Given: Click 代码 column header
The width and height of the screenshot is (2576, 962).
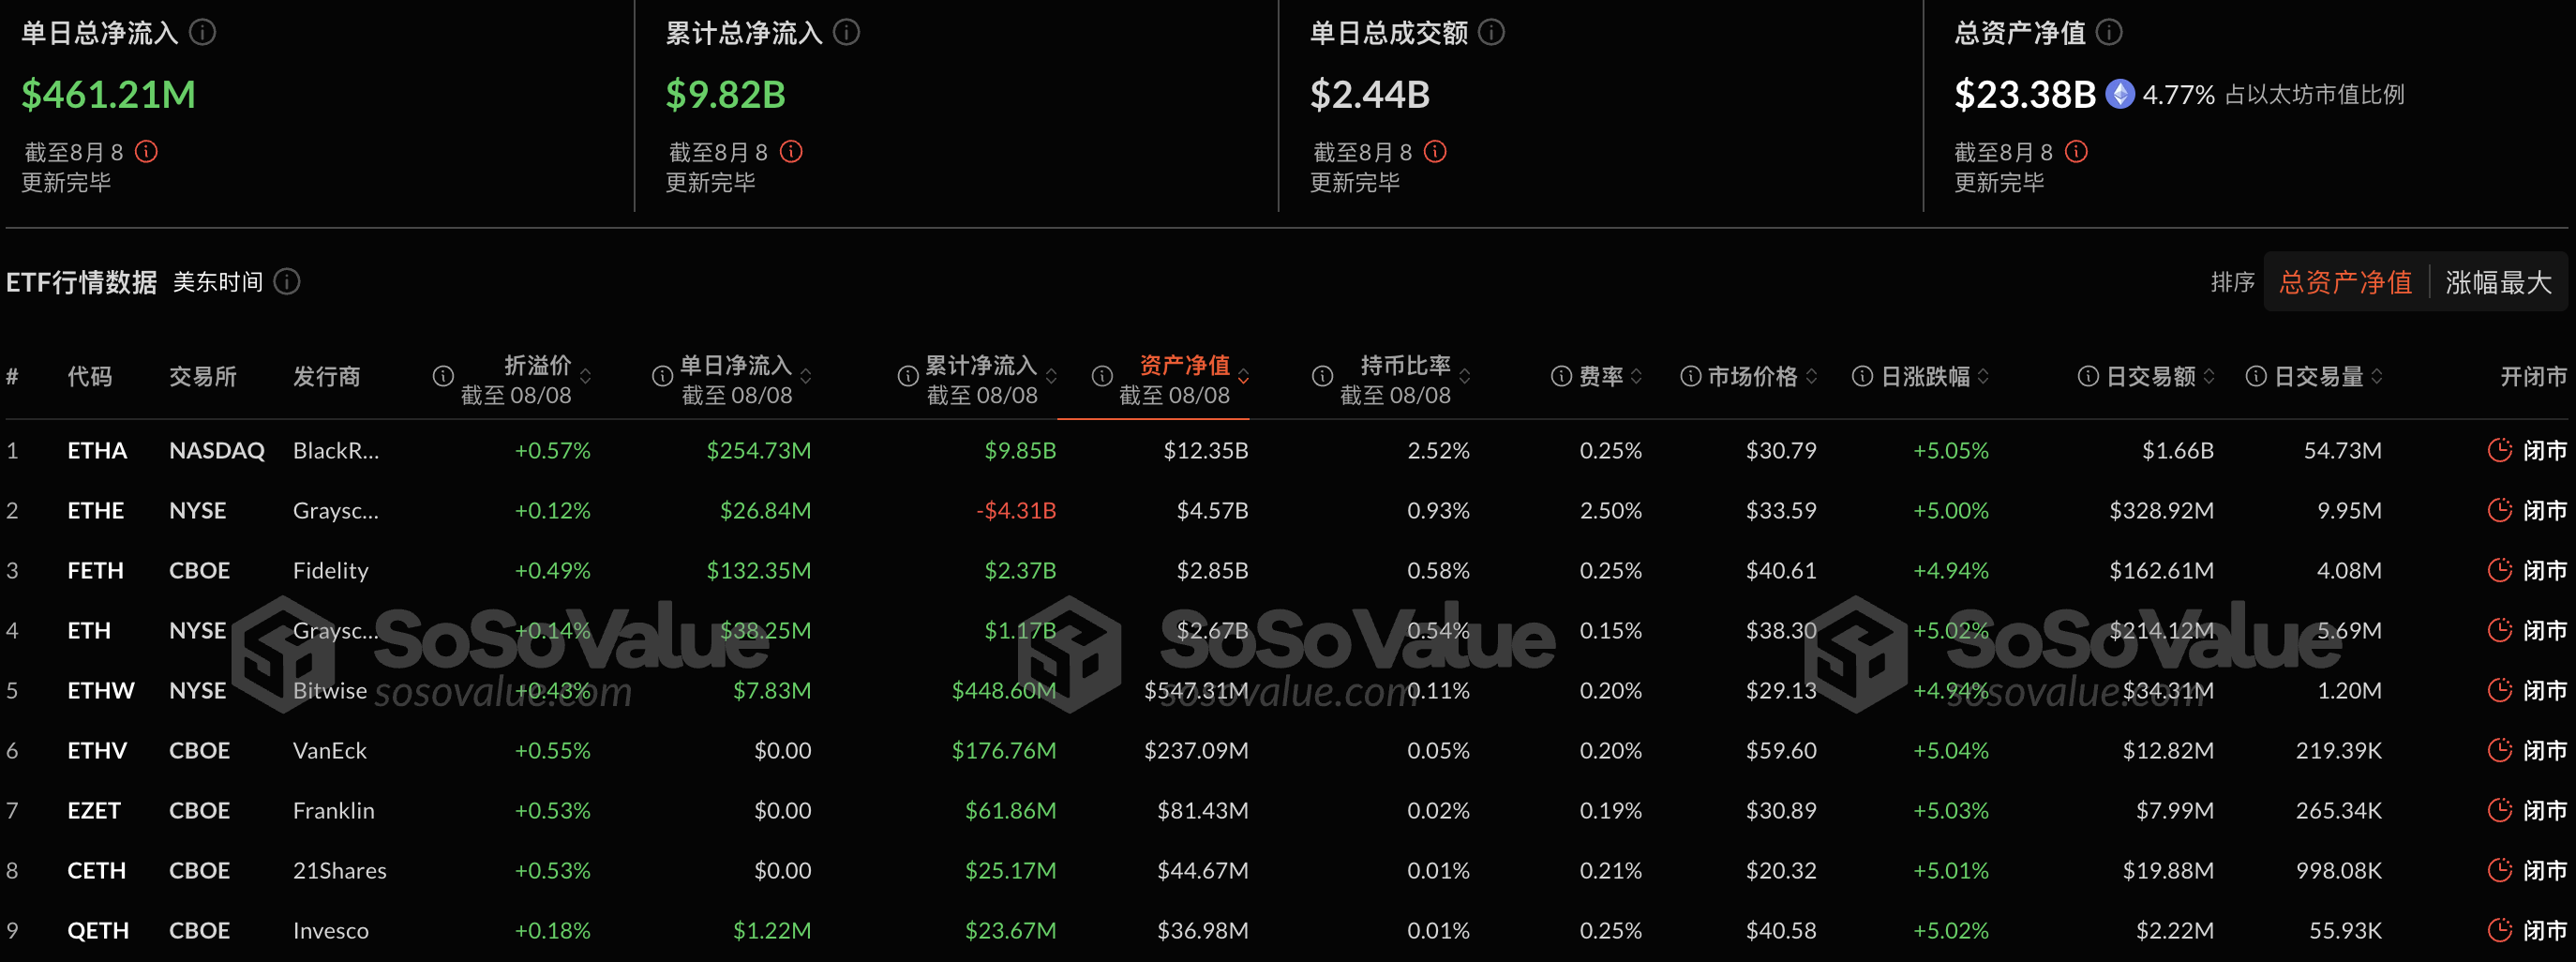Looking at the screenshot, I should pyautogui.click(x=90, y=376).
